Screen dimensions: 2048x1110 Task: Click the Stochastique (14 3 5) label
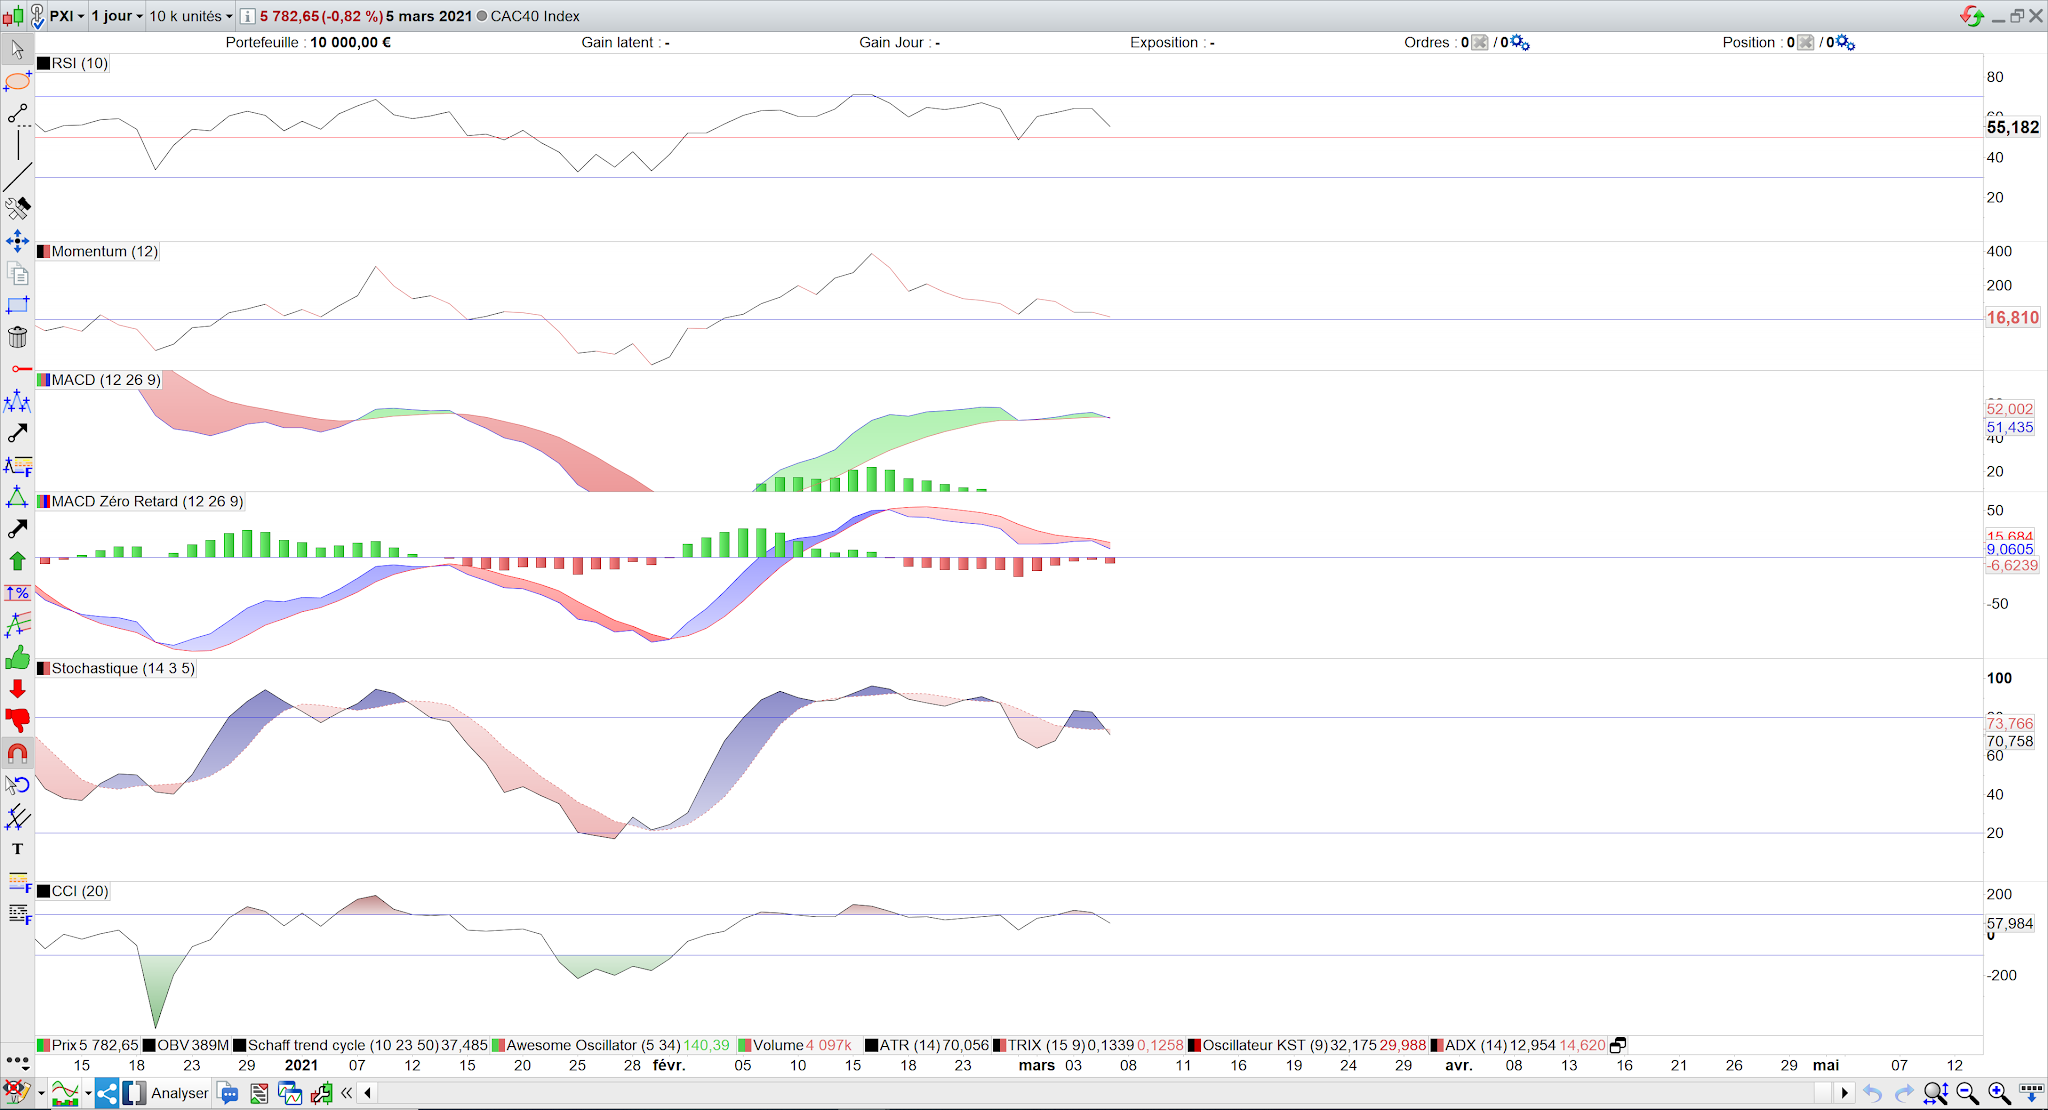coord(123,668)
